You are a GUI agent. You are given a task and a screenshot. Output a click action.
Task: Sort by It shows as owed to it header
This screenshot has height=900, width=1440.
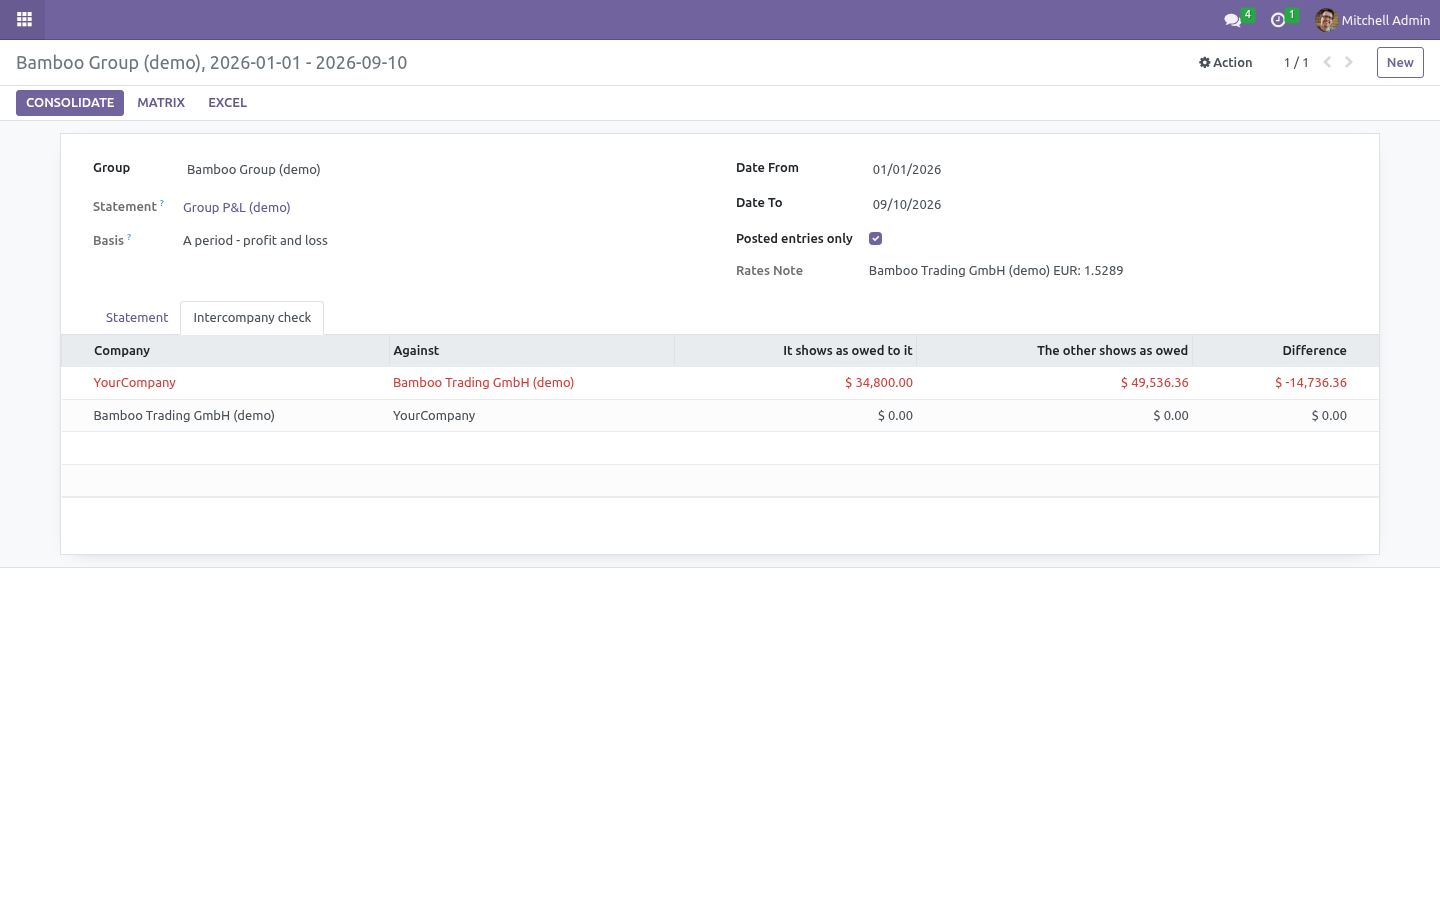pos(796,351)
